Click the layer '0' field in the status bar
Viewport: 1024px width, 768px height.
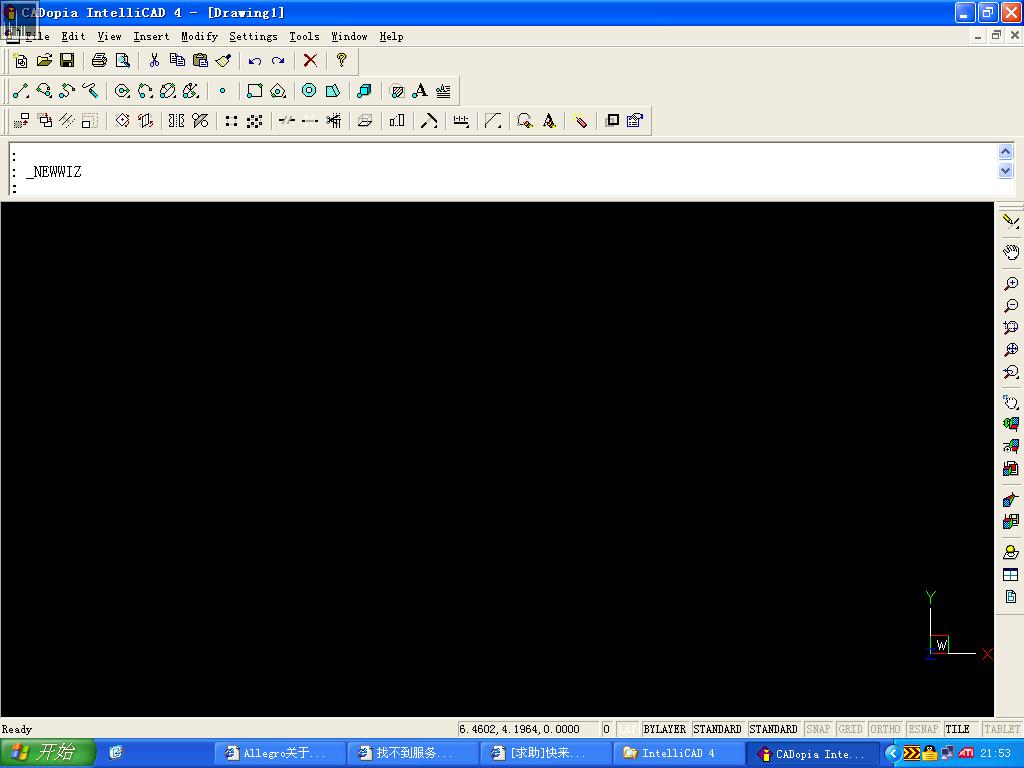point(606,729)
